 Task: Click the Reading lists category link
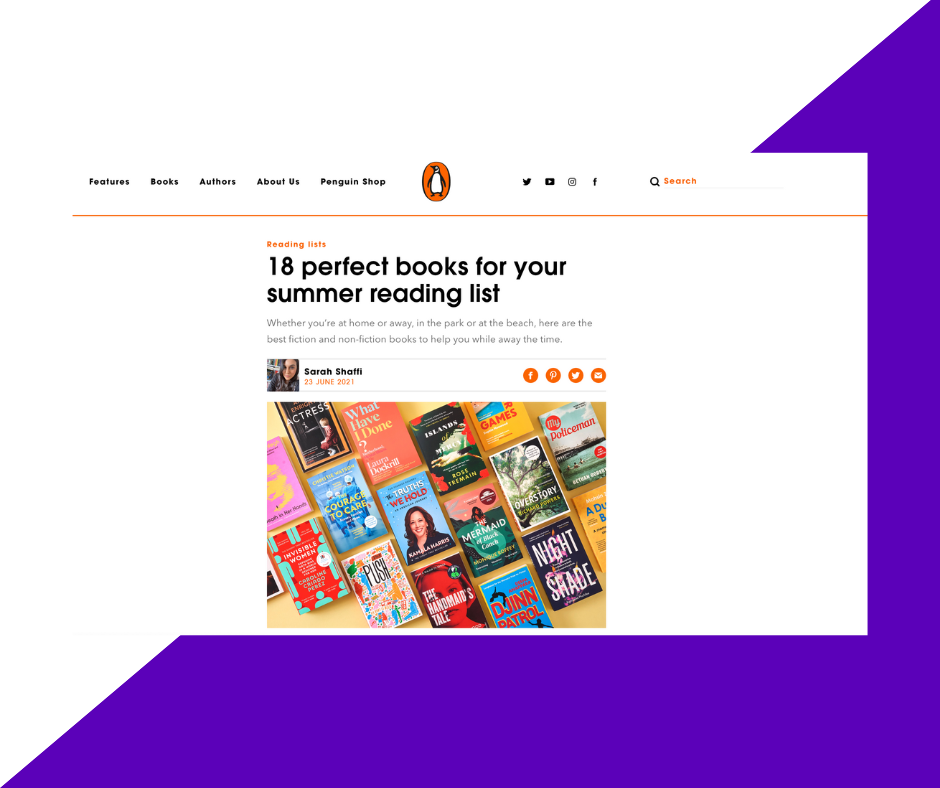pyautogui.click(x=296, y=244)
